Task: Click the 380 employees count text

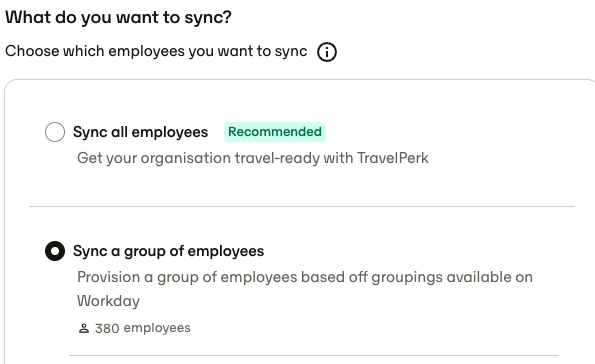Action: (143, 328)
